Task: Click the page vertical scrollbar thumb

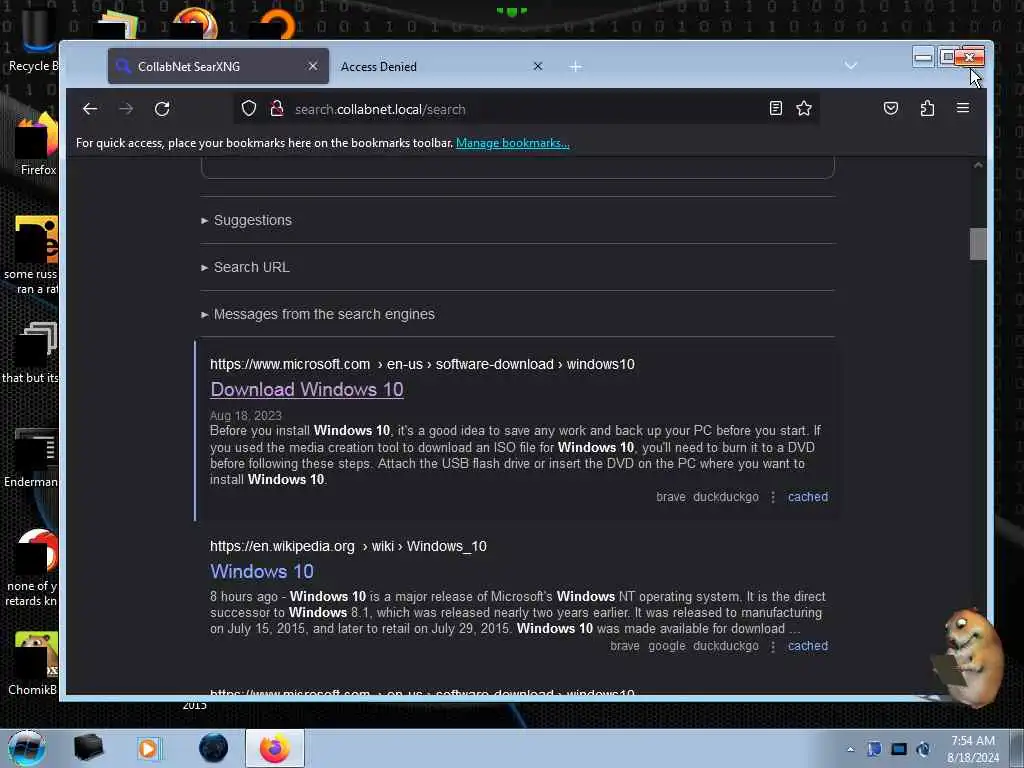Action: [x=978, y=244]
